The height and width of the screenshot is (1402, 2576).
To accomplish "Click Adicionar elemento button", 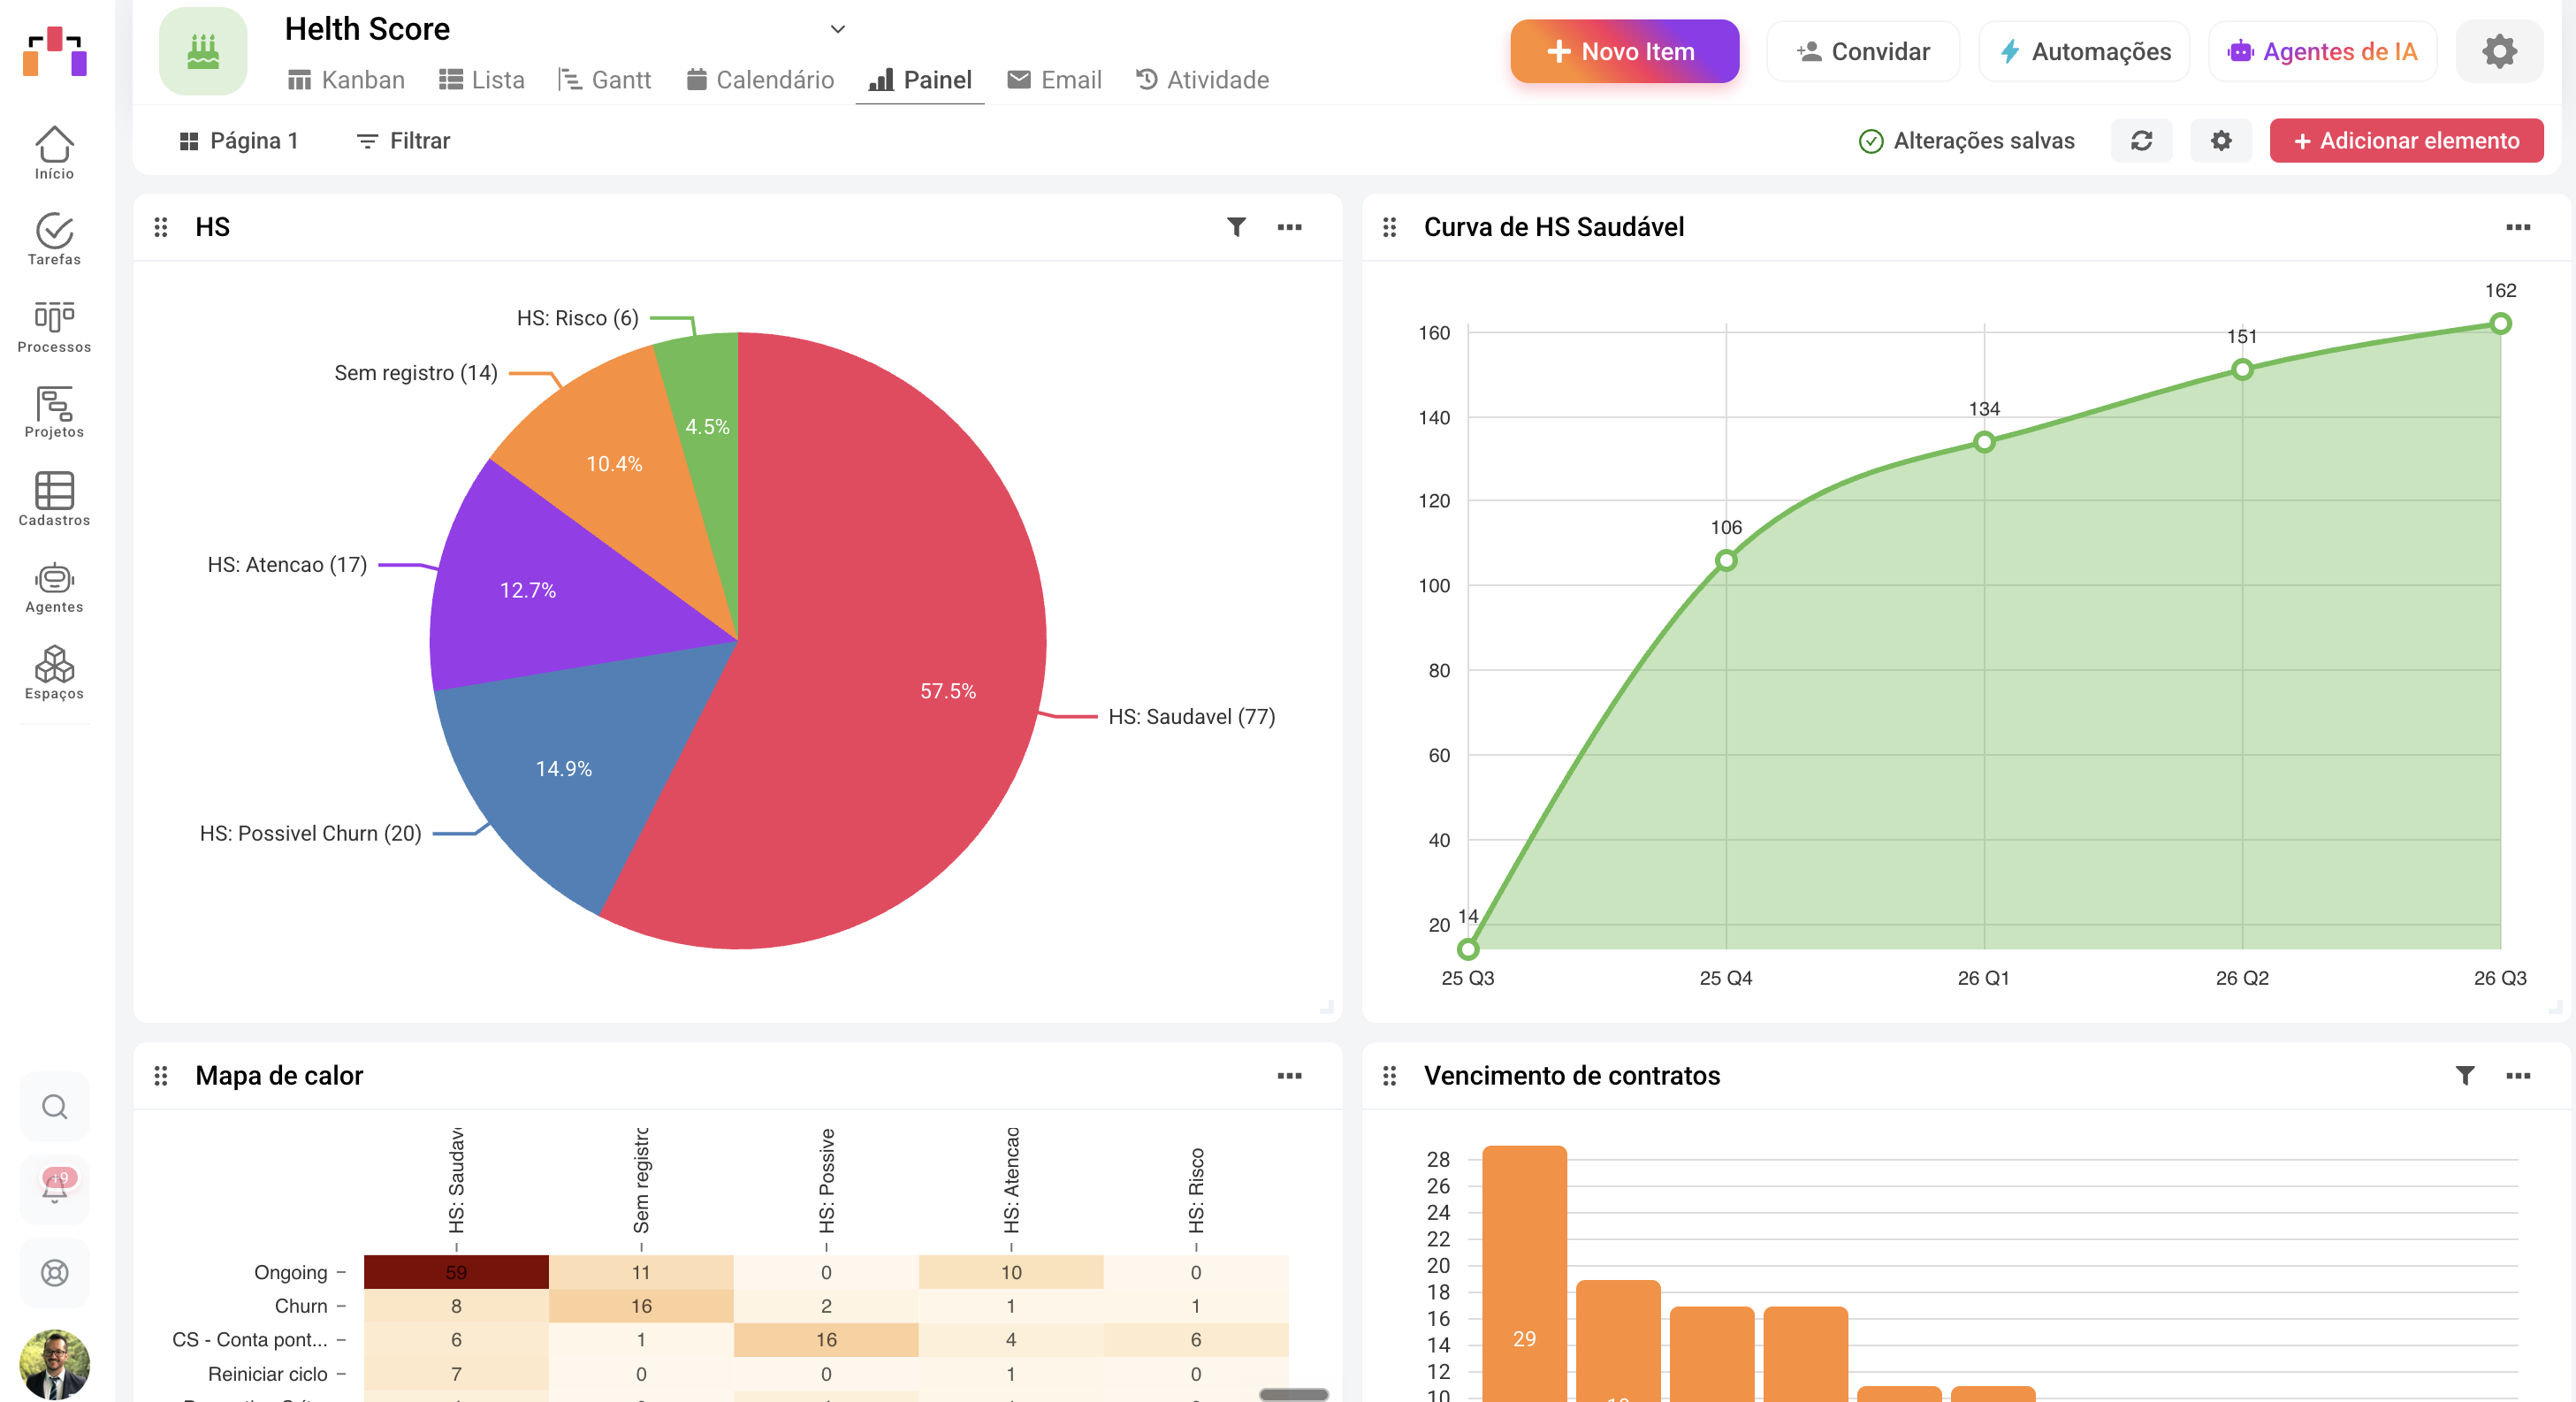I will (x=2406, y=141).
